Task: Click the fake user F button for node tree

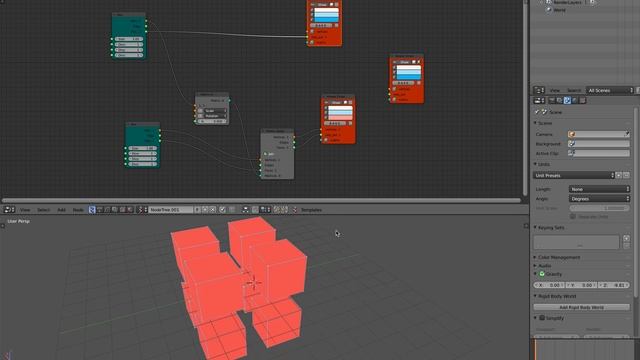Action: coord(197,210)
